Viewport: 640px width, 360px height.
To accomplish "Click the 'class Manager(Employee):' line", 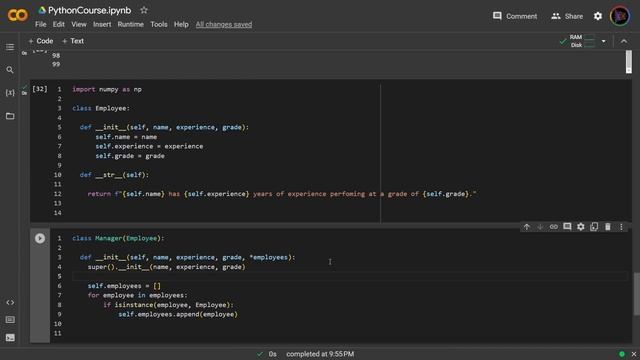I will pyautogui.click(x=118, y=238).
